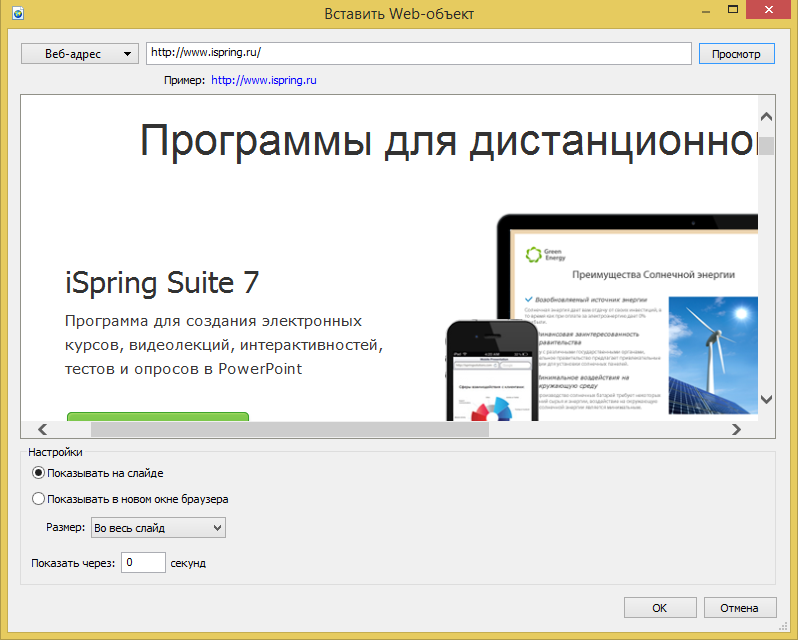Viewport: 798px width, 640px height.
Task: Click the Преимущества Солнечной энергии slide title
Action: pyautogui.click(x=653, y=275)
